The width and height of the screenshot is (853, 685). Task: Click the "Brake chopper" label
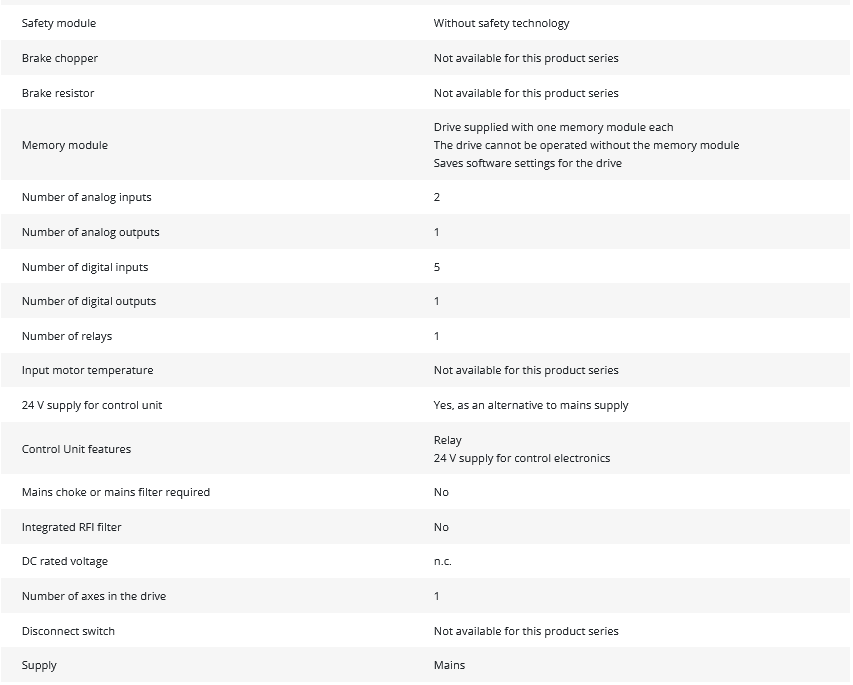(x=60, y=58)
